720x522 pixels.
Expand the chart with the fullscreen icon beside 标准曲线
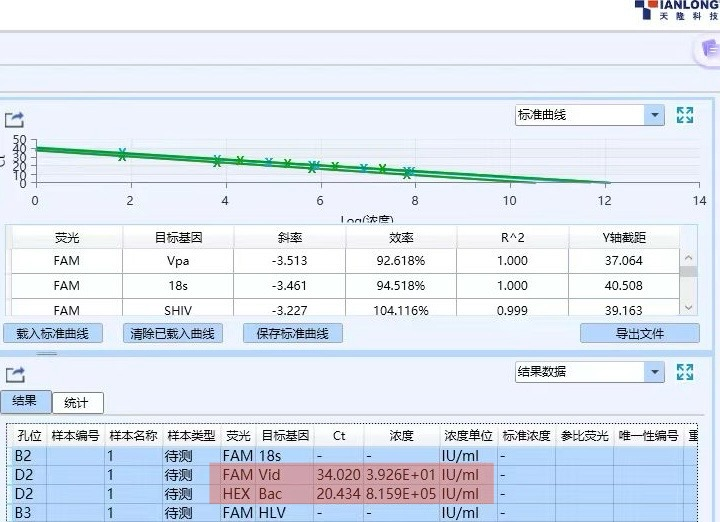point(685,115)
